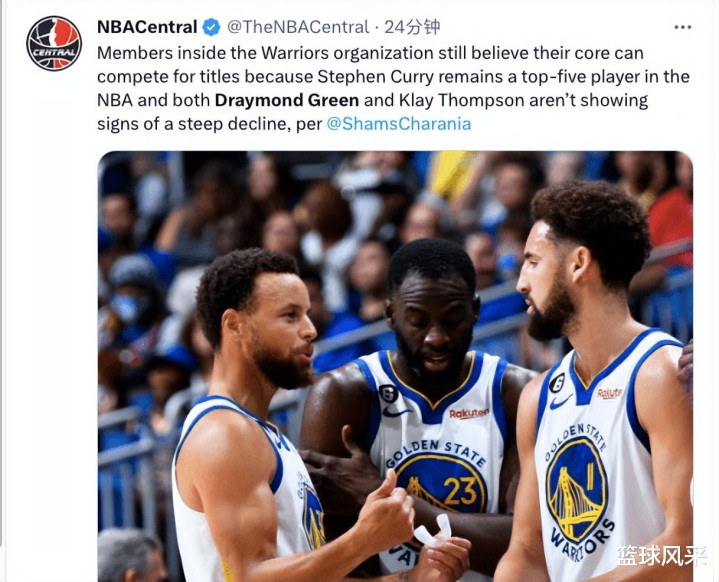This screenshot has height=582, width=719.
Task: Open the @TheNBACentral handle link
Action: pos(298,27)
